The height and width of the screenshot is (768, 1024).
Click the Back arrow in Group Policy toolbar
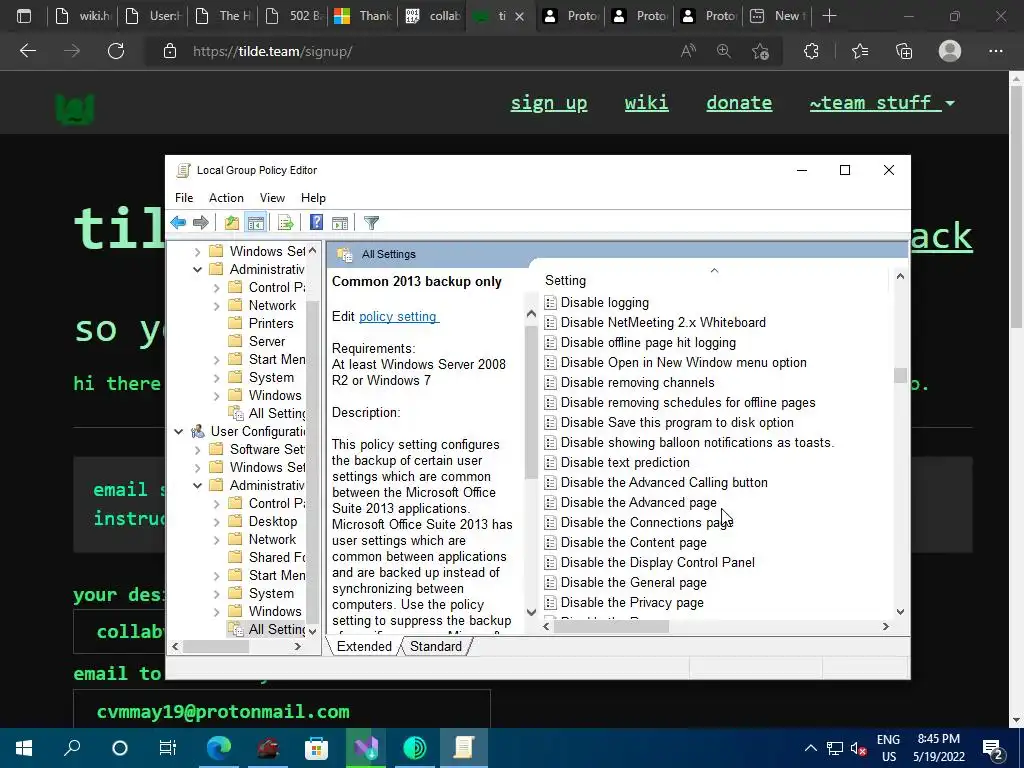[178, 223]
